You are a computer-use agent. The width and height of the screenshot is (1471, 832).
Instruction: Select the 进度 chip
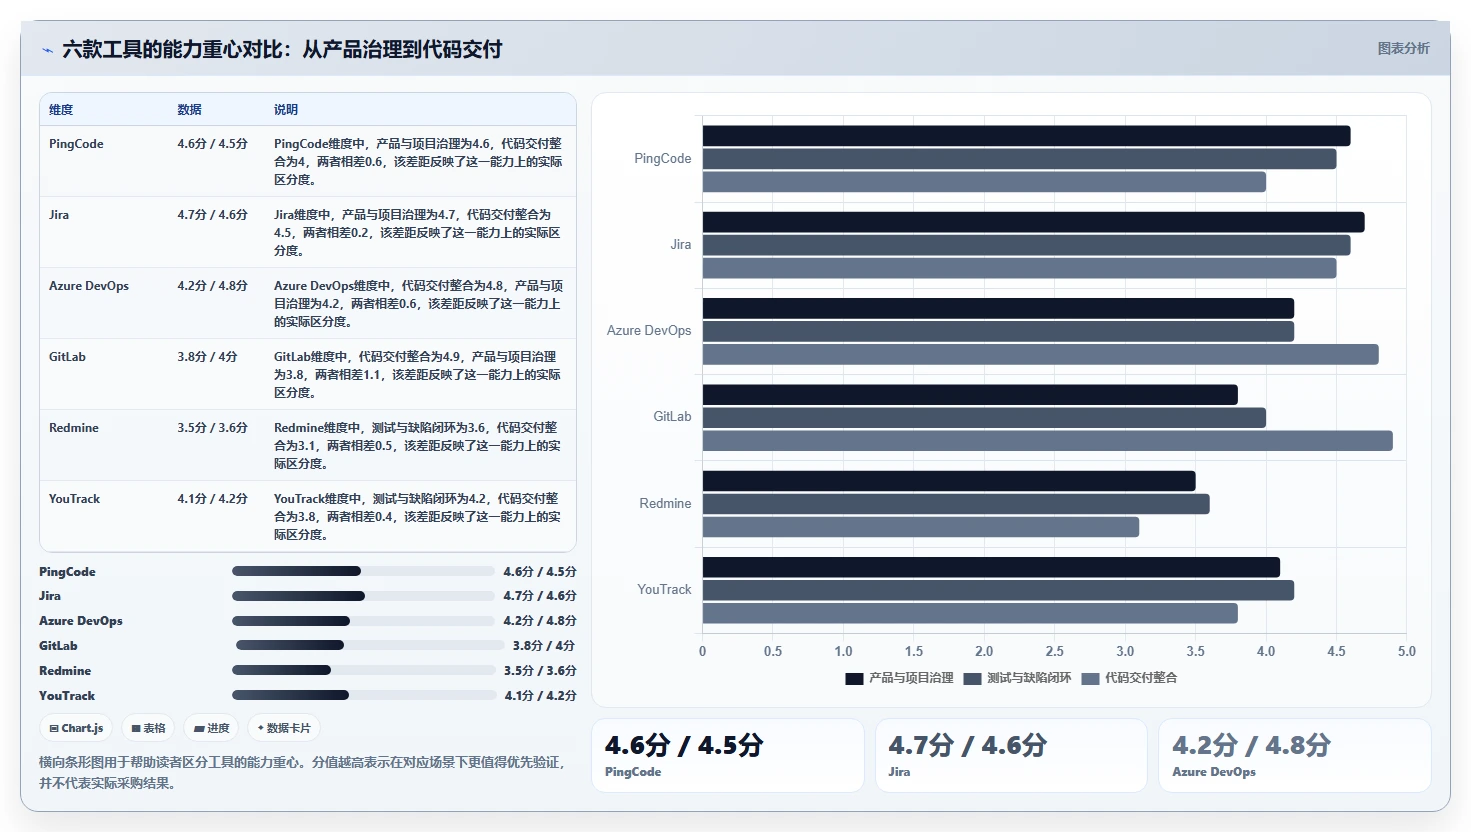point(212,728)
